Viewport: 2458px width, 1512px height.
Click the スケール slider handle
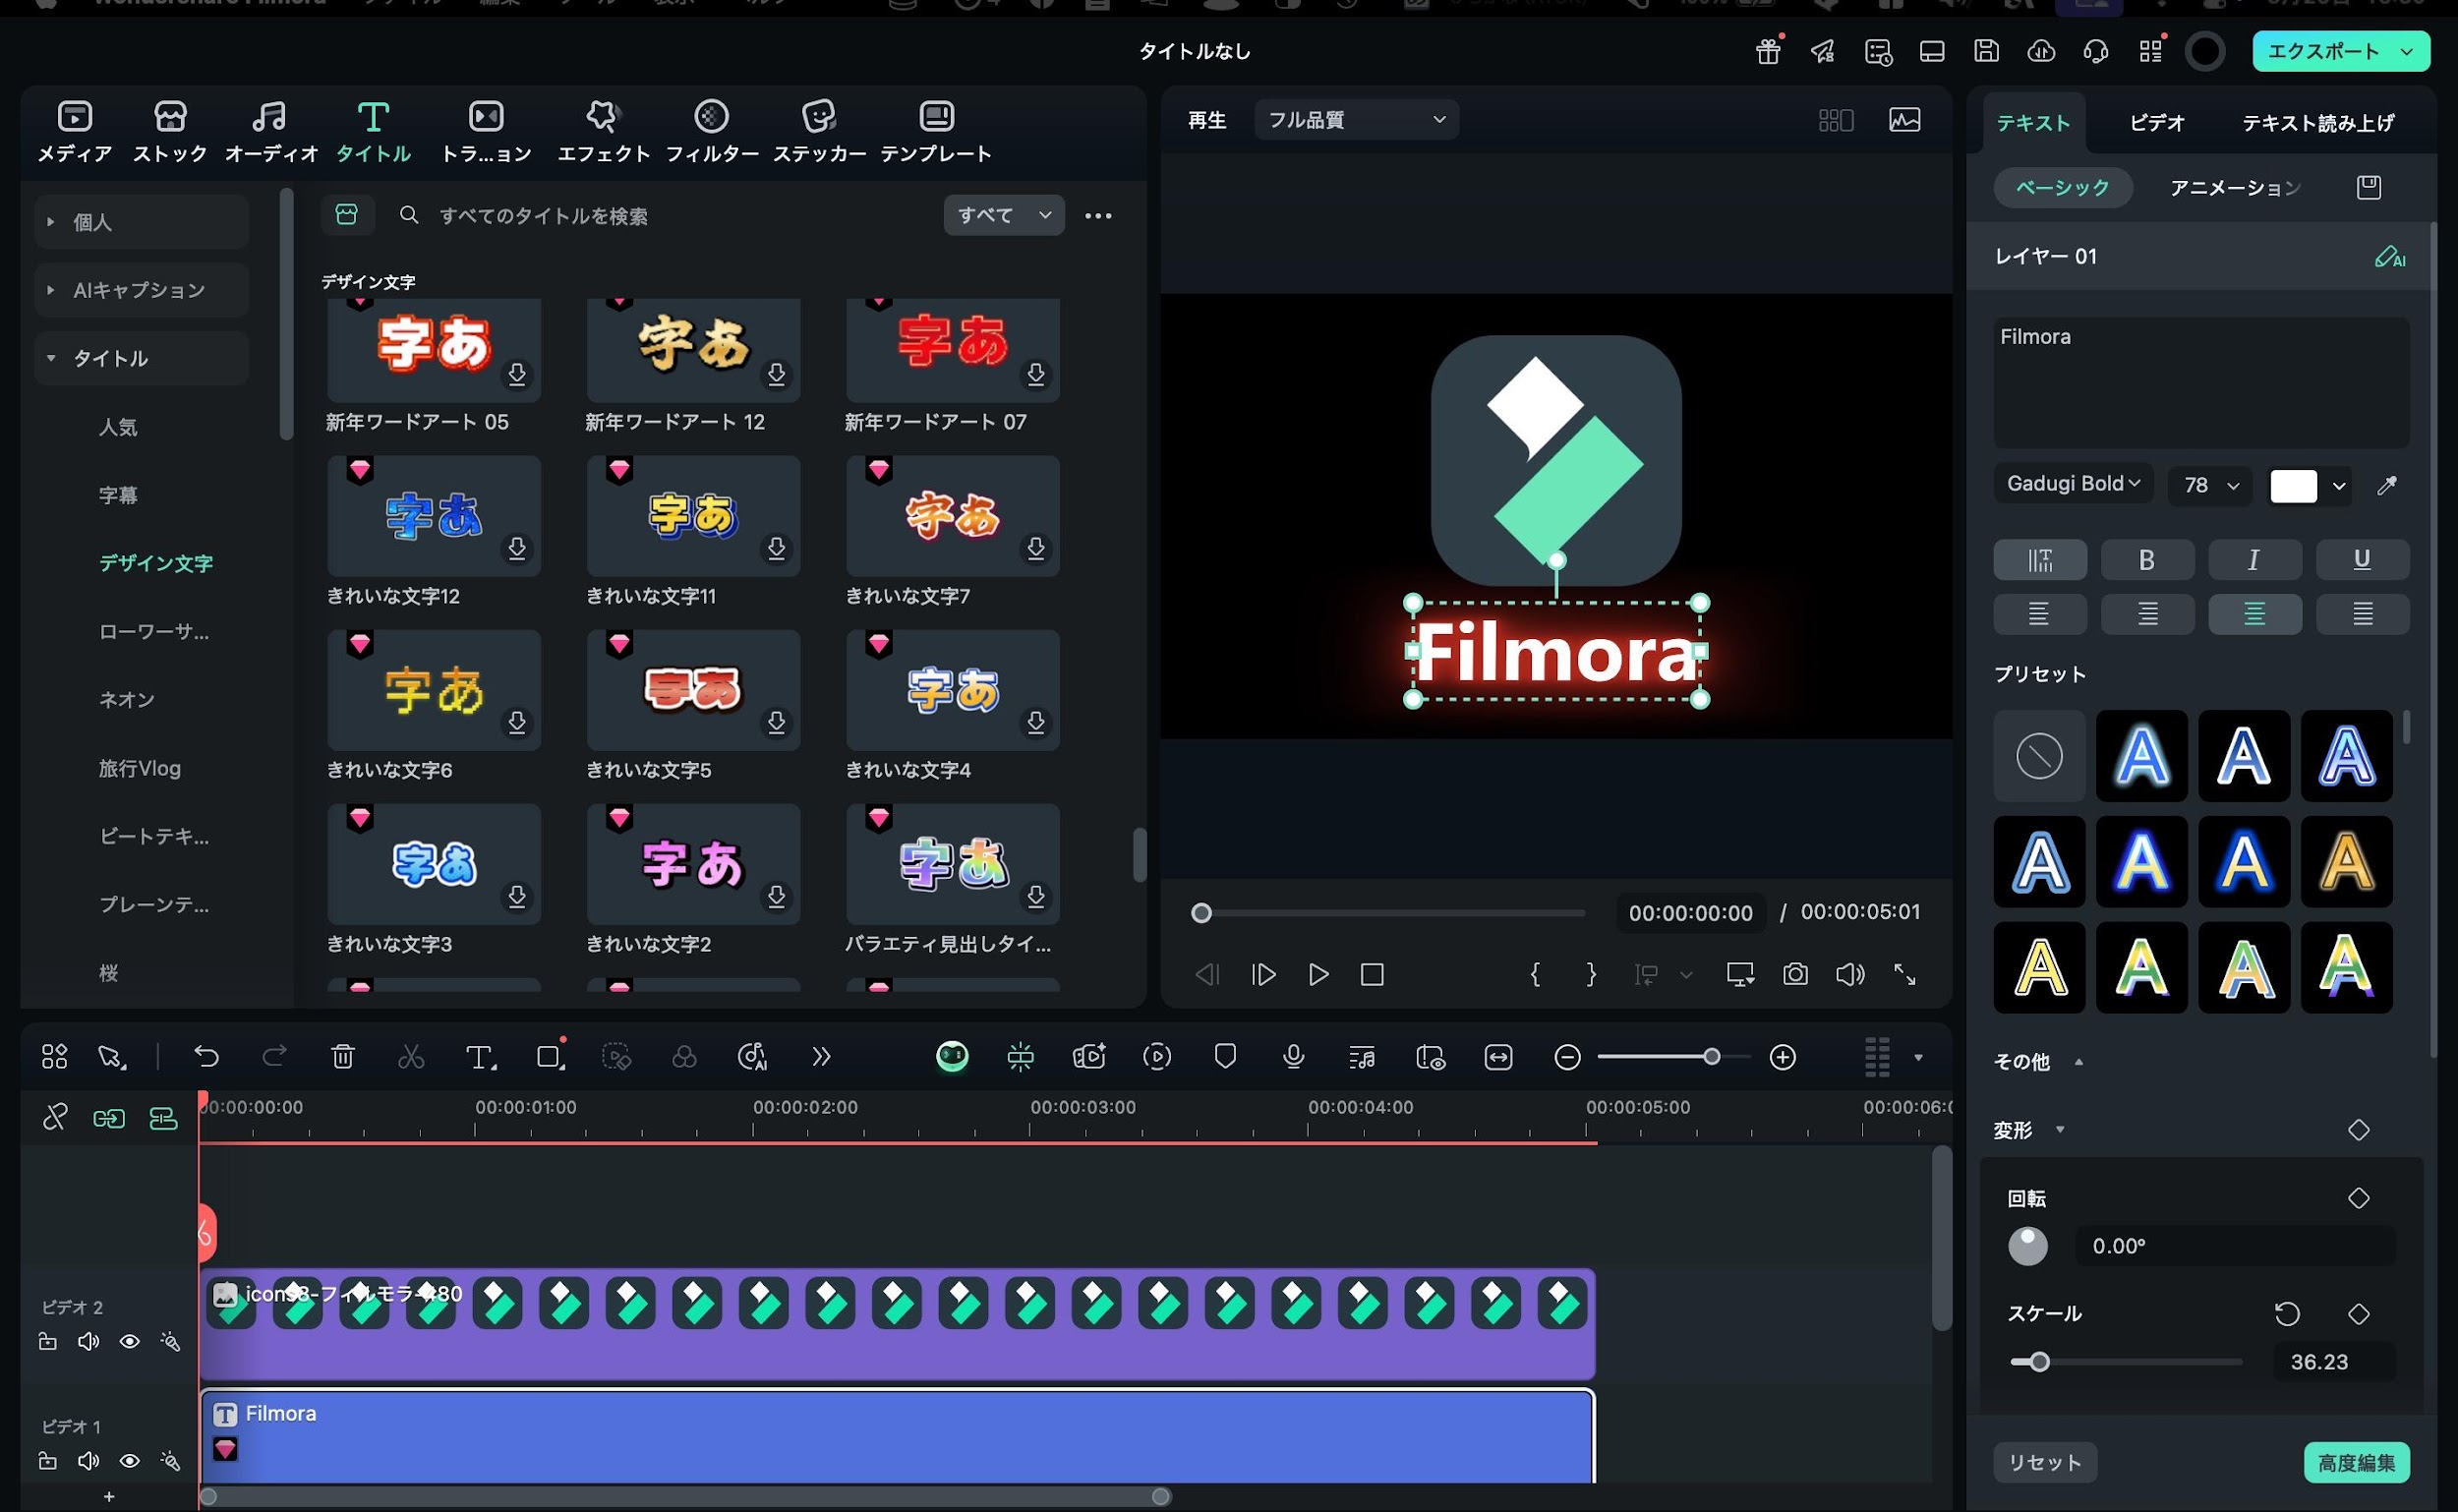pyautogui.click(x=2039, y=1362)
